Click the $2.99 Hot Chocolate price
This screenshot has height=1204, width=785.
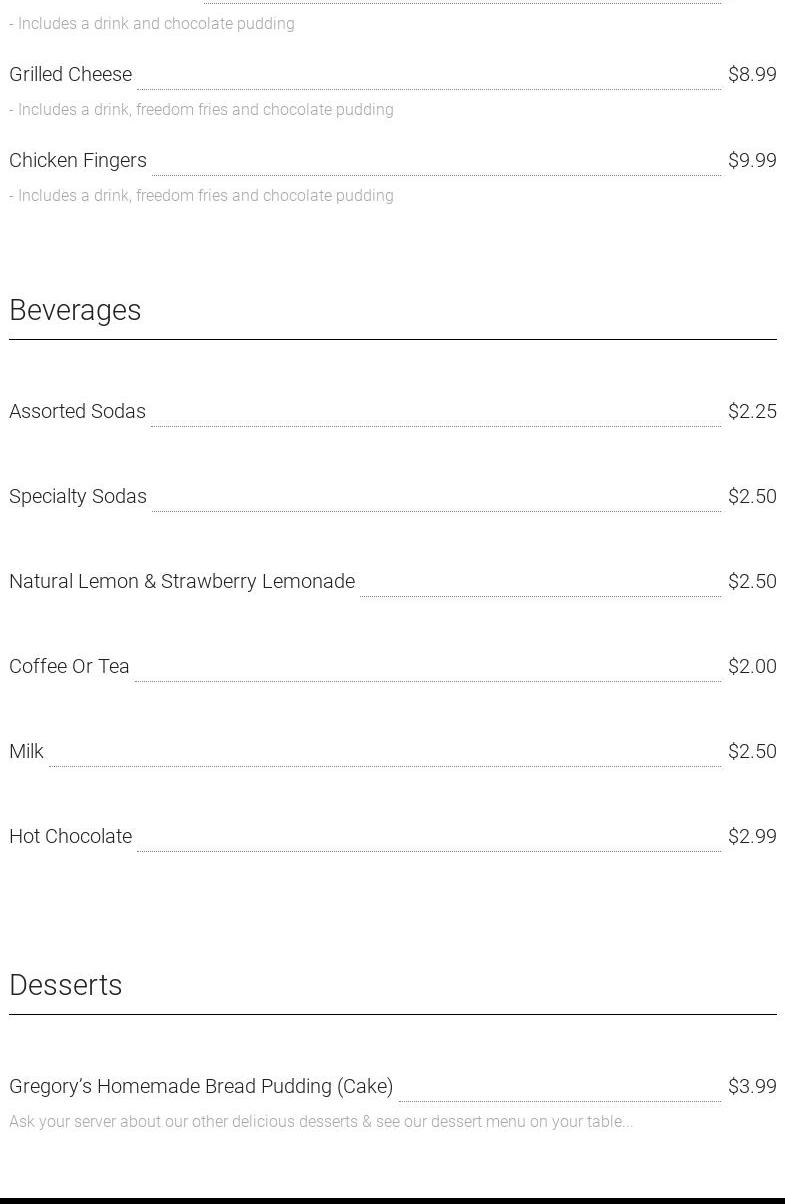click(x=752, y=836)
